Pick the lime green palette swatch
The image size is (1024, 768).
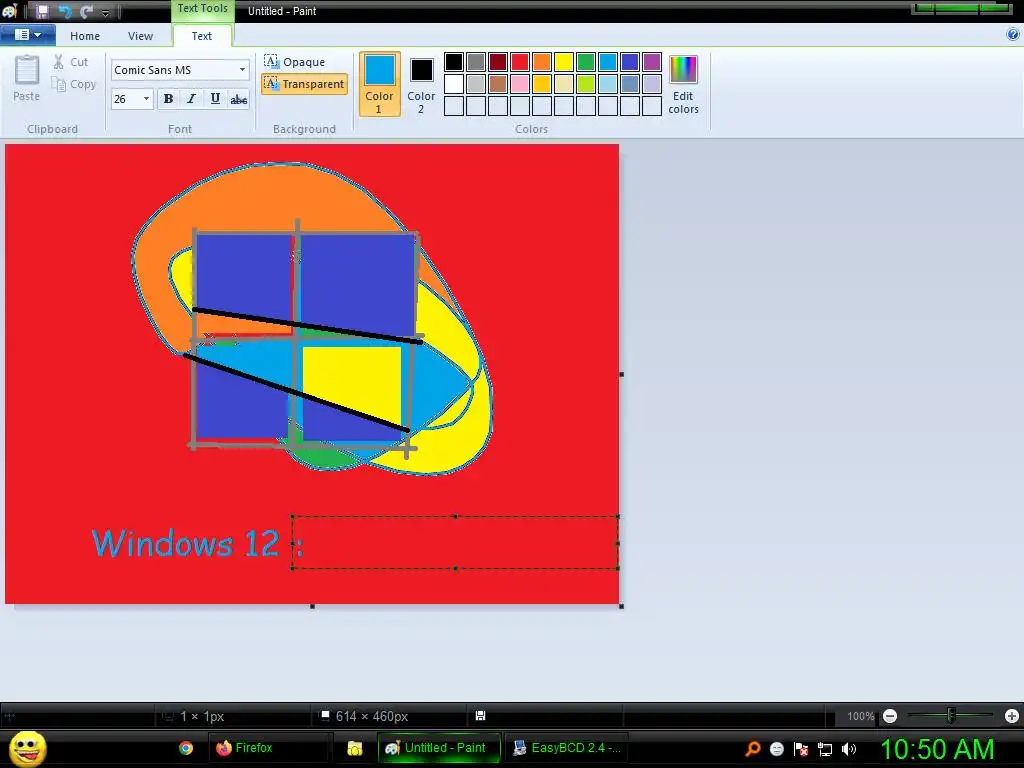(586, 84)
